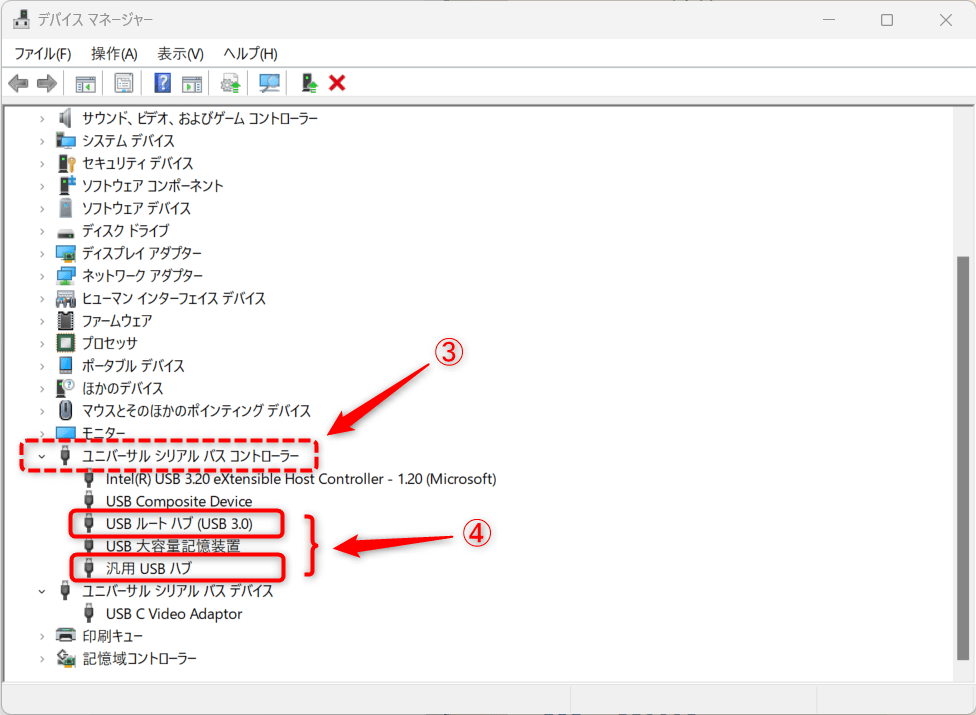Expand the ディスプレイ アダプター category
This screenshot has height=715, width=976.
coord(42,254)
